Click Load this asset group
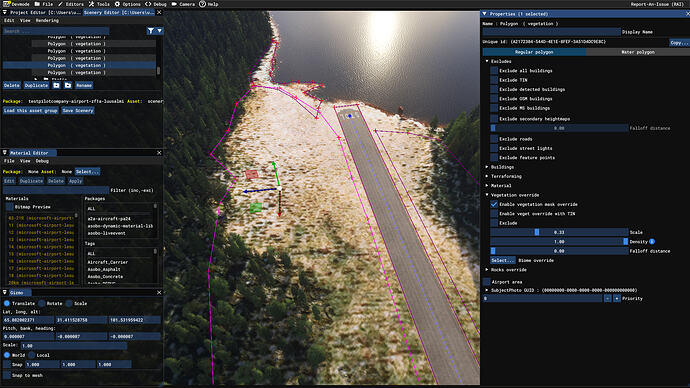 tap(30, 110)
